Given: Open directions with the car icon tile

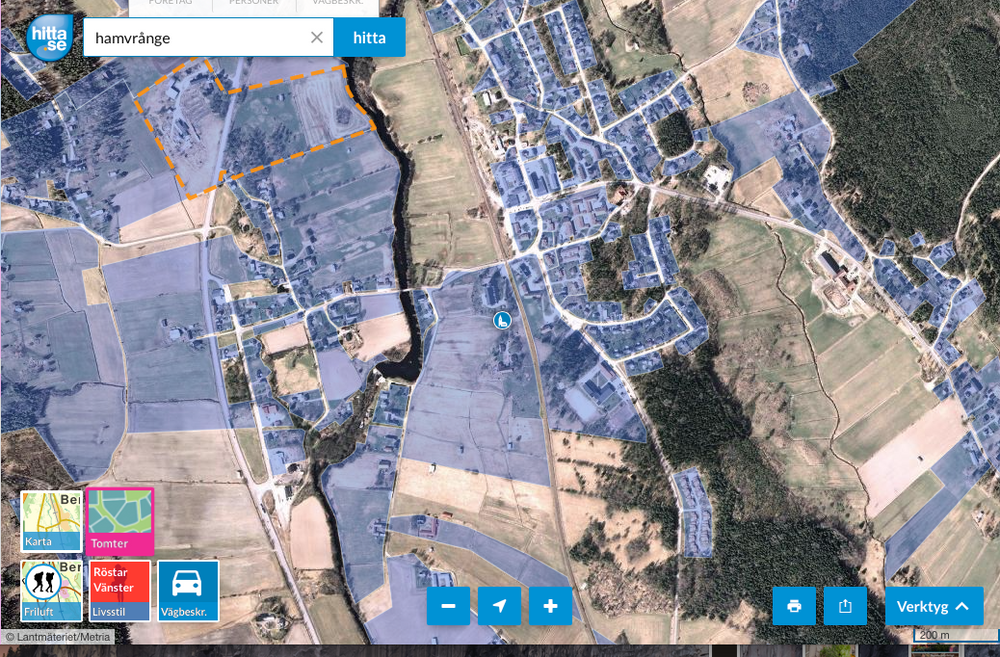Looking at the screenshot, I should (188, 590).
